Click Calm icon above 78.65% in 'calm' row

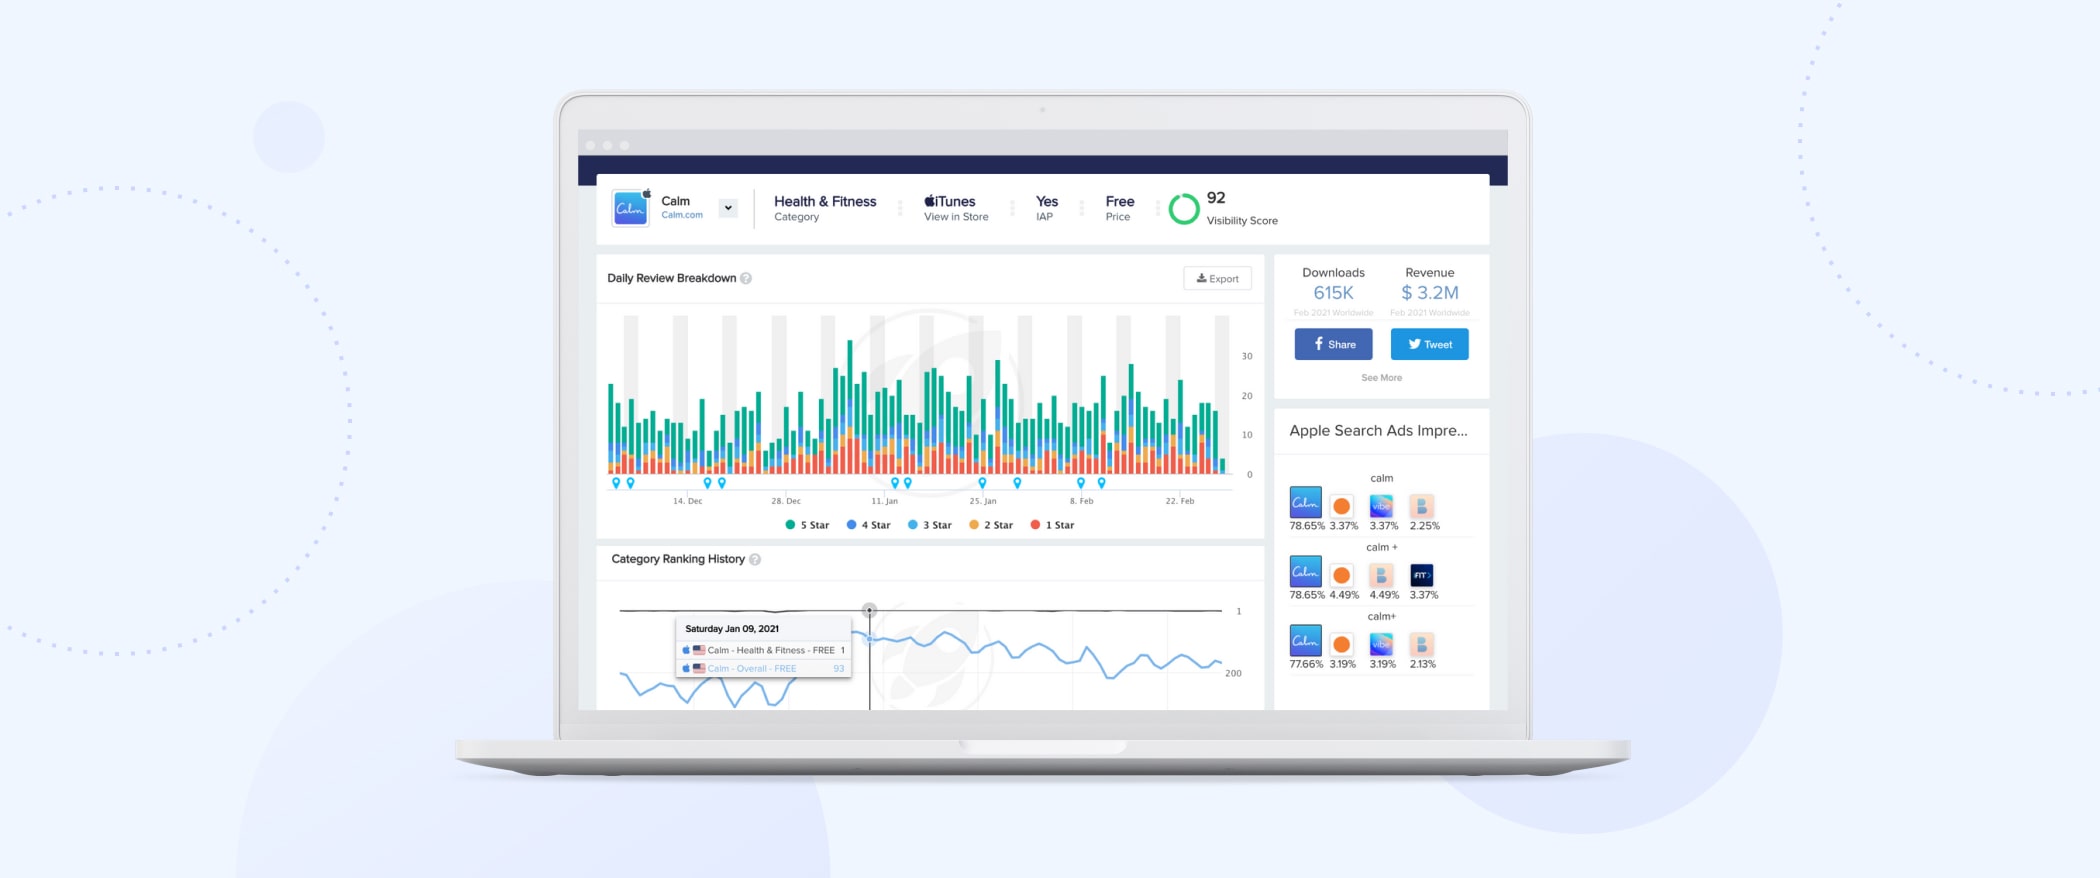click(1305, 502)
